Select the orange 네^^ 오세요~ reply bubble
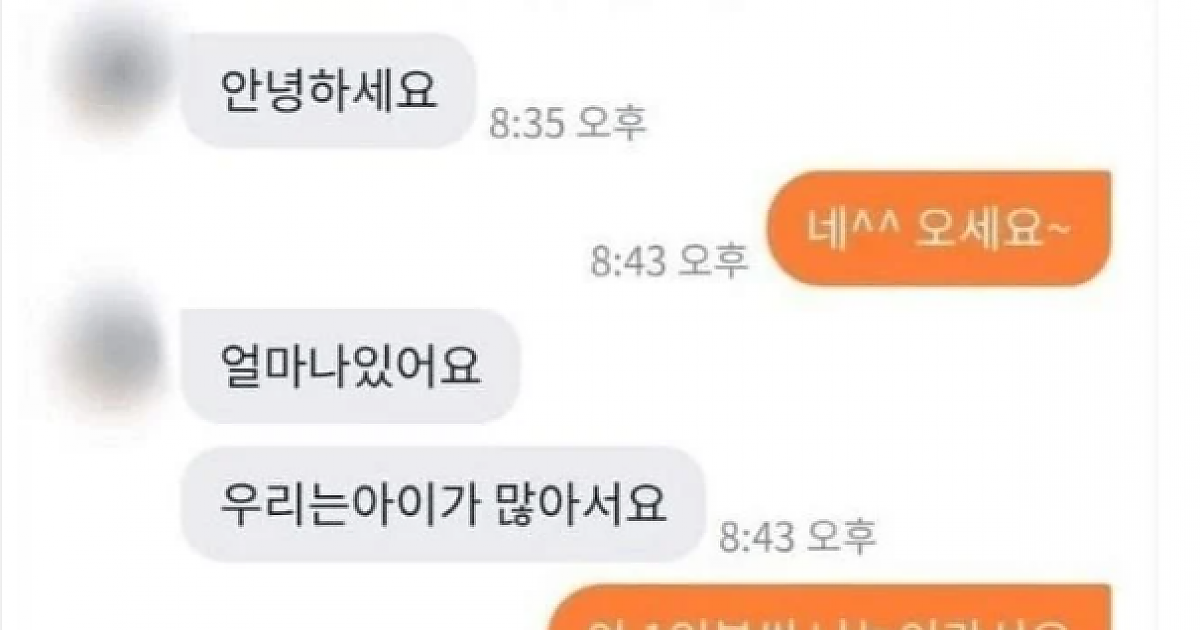This screenshot has width=1200, height=630. (939, 228)
